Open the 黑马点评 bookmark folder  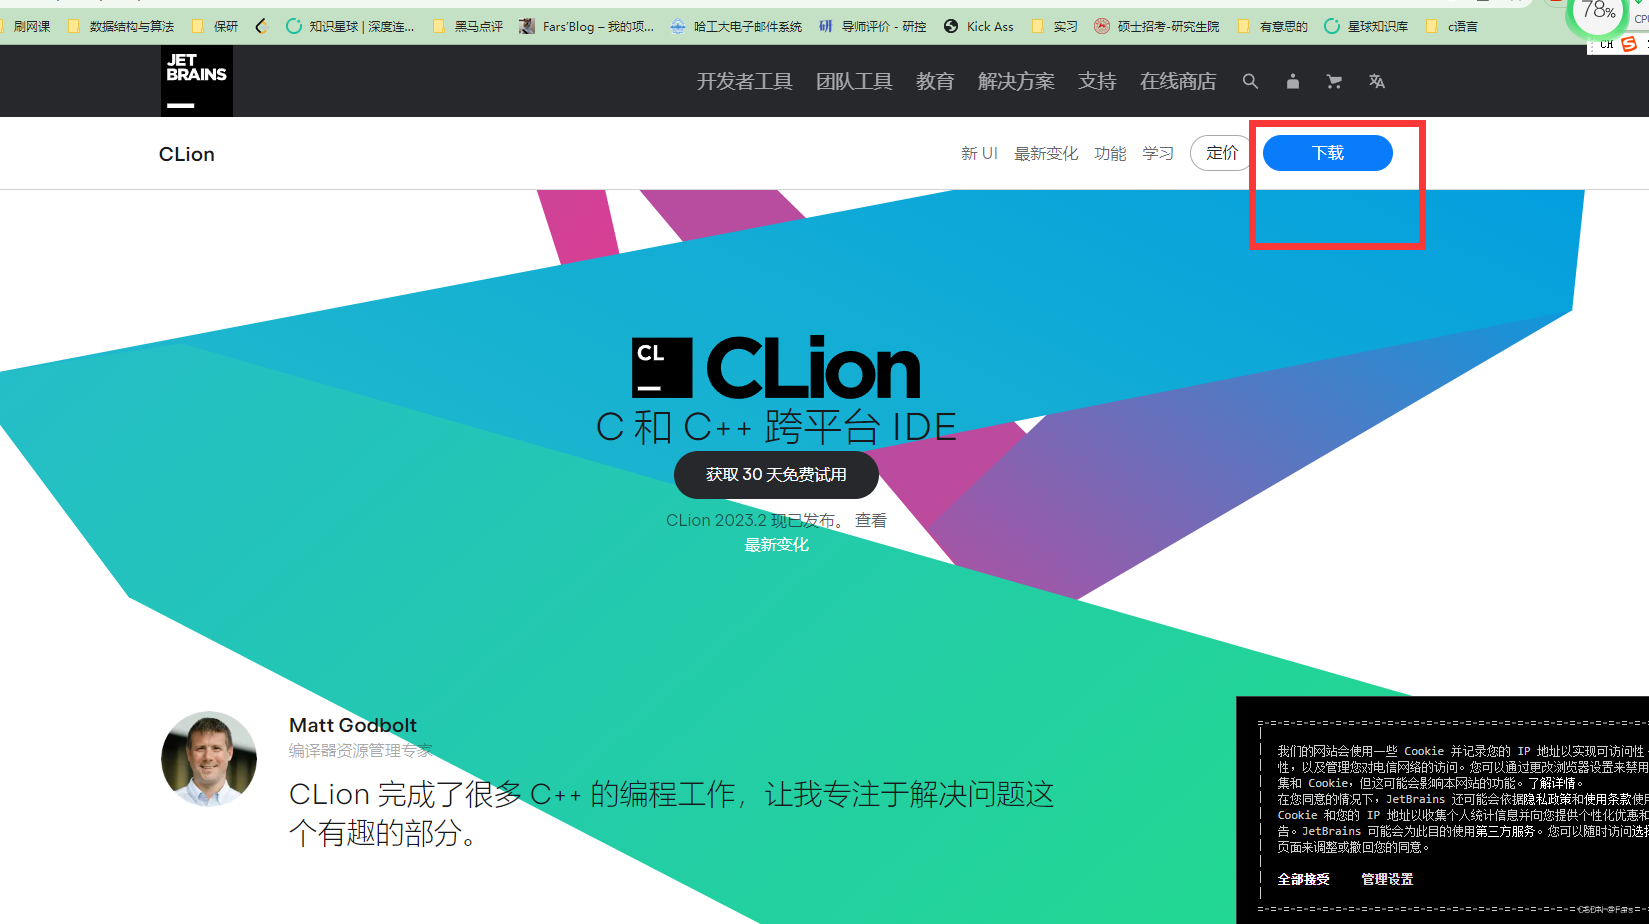(x=468, y=26)
